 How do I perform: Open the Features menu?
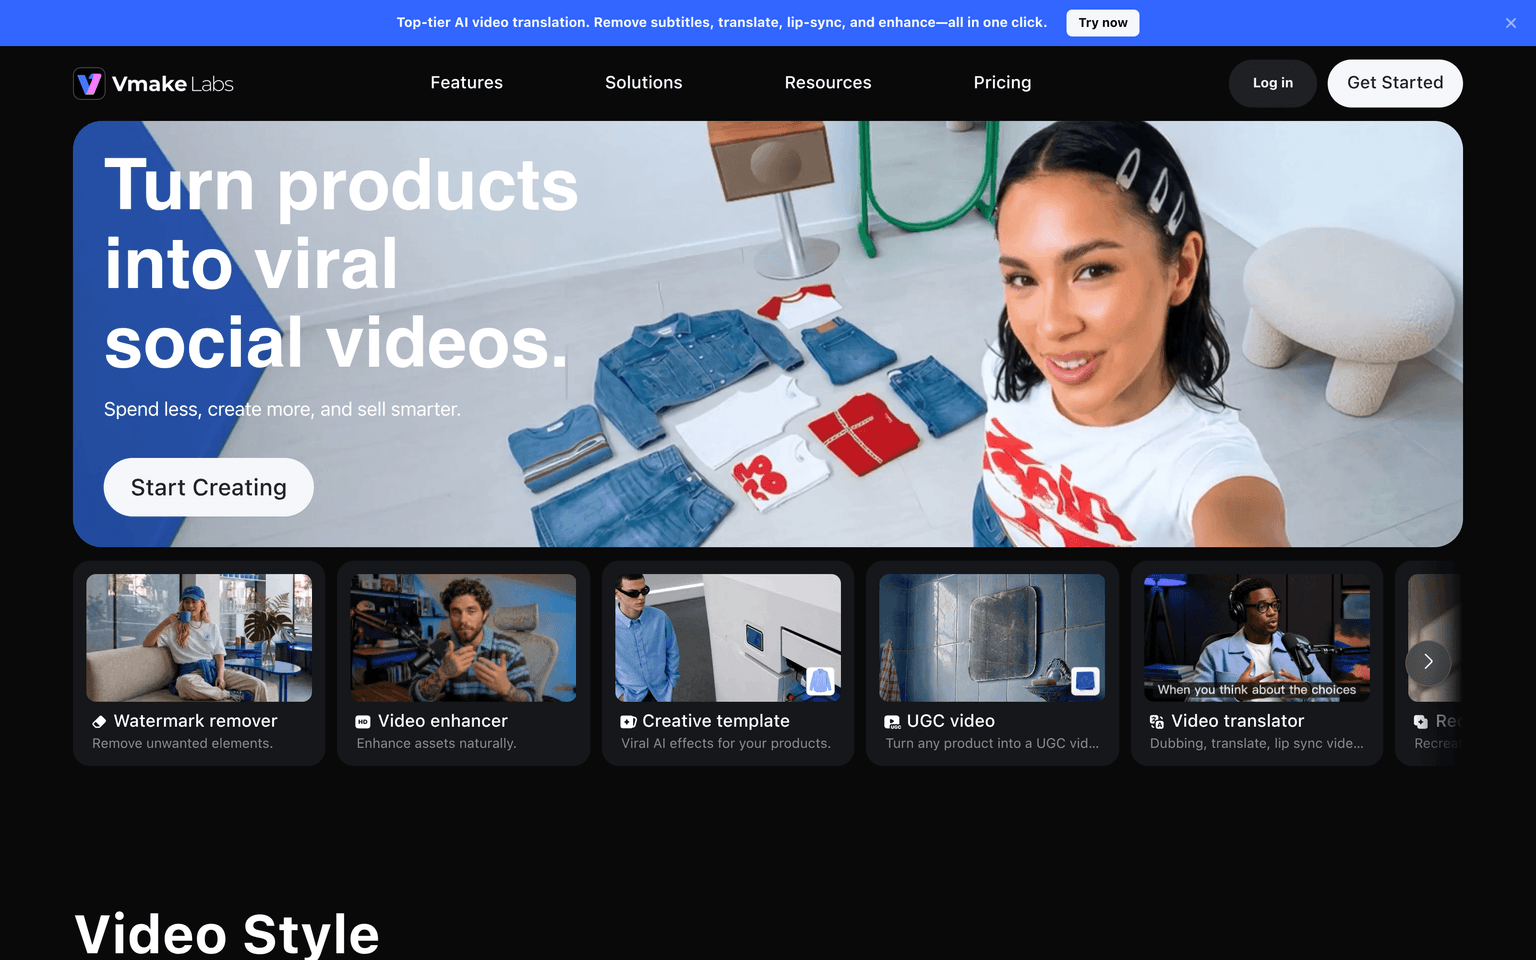tap(466, 83)
